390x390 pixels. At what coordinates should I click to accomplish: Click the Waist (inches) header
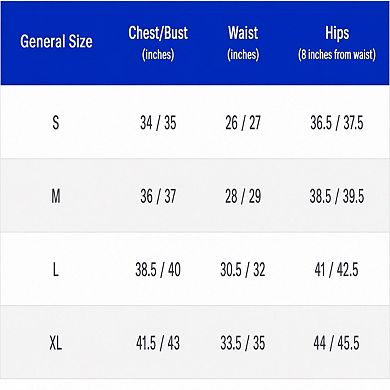(243, 43)
